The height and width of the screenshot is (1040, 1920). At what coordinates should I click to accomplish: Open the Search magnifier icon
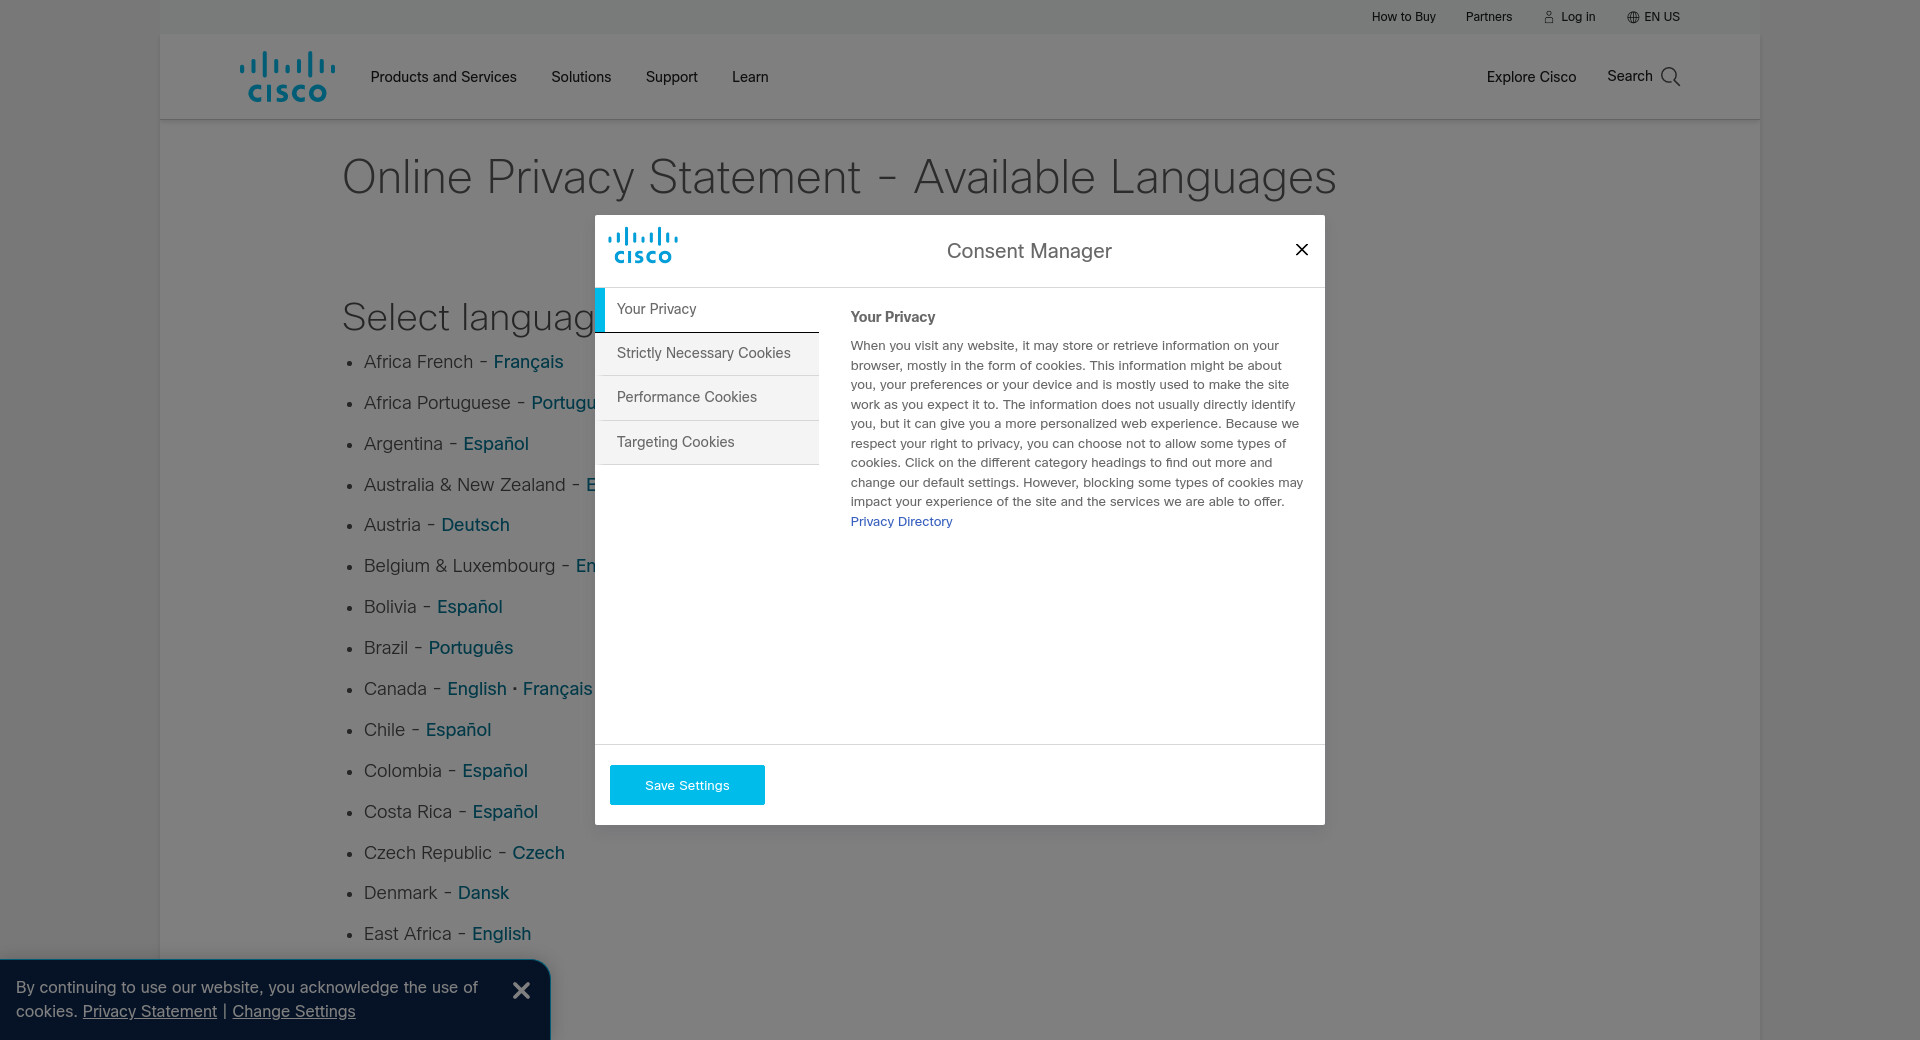(1670, 77)
